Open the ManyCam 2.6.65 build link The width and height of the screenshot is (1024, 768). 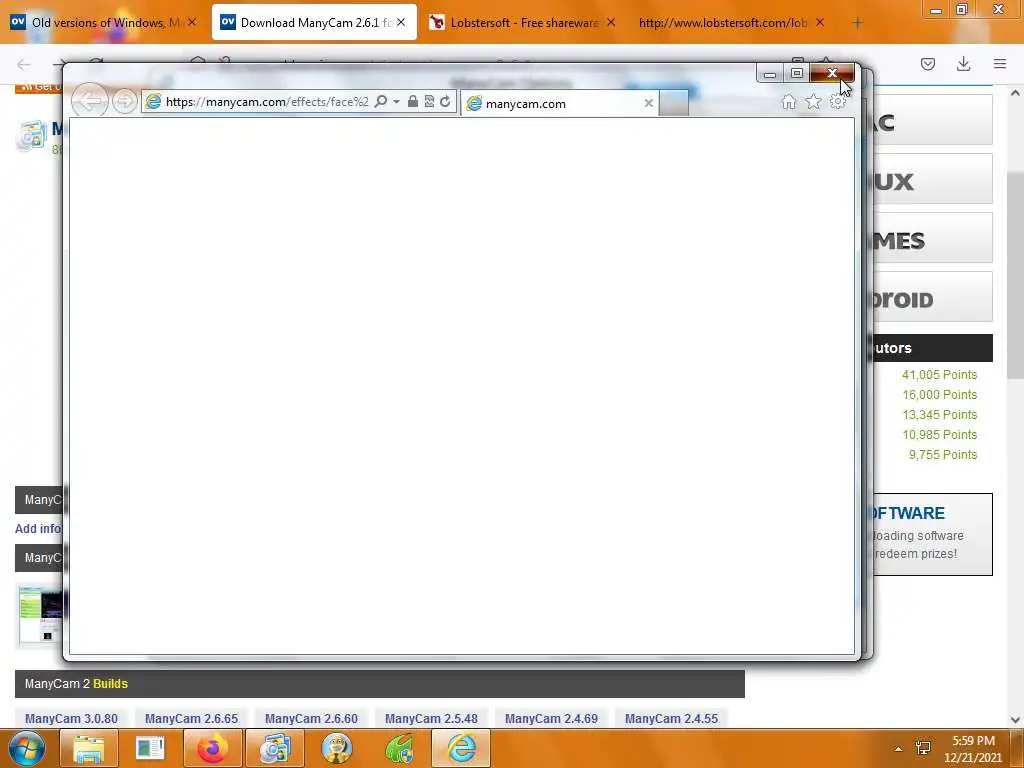coord(191,718)
